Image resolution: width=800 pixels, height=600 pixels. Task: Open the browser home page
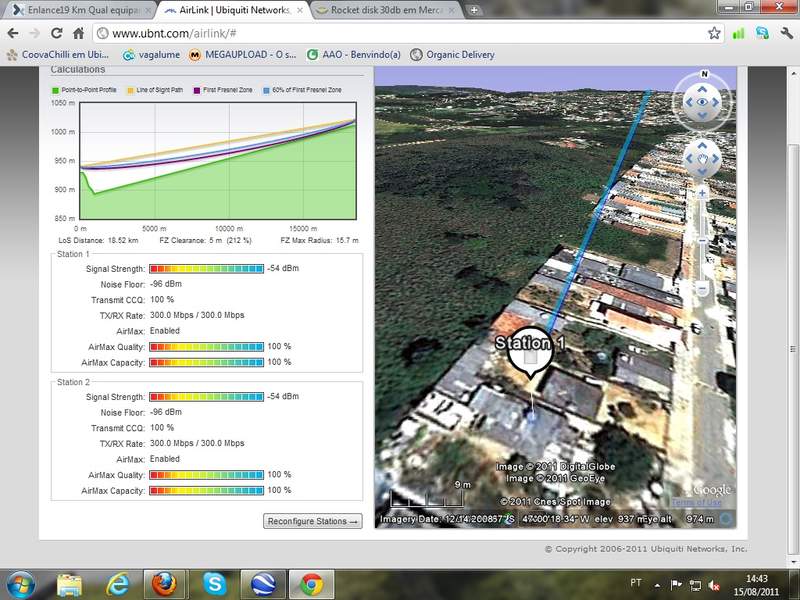click(x=78, y=34)
